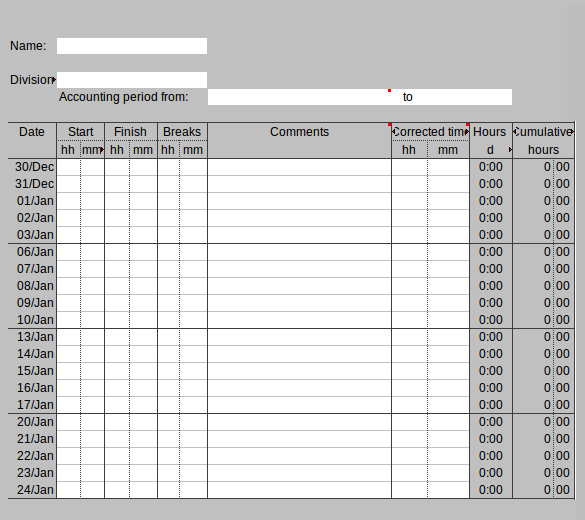Click the Breaks mm cell for 22/Jan
The image size is (585, 520).
pos(193,456)
